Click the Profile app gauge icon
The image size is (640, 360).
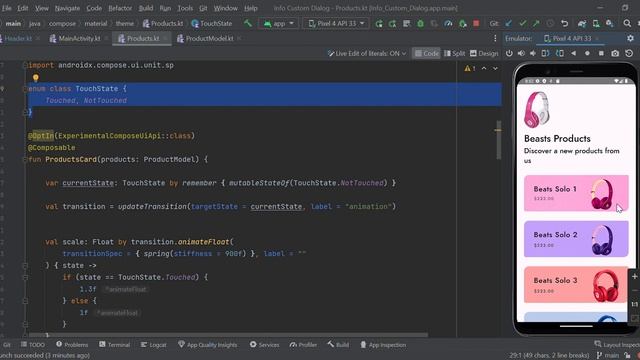(448, 24)
